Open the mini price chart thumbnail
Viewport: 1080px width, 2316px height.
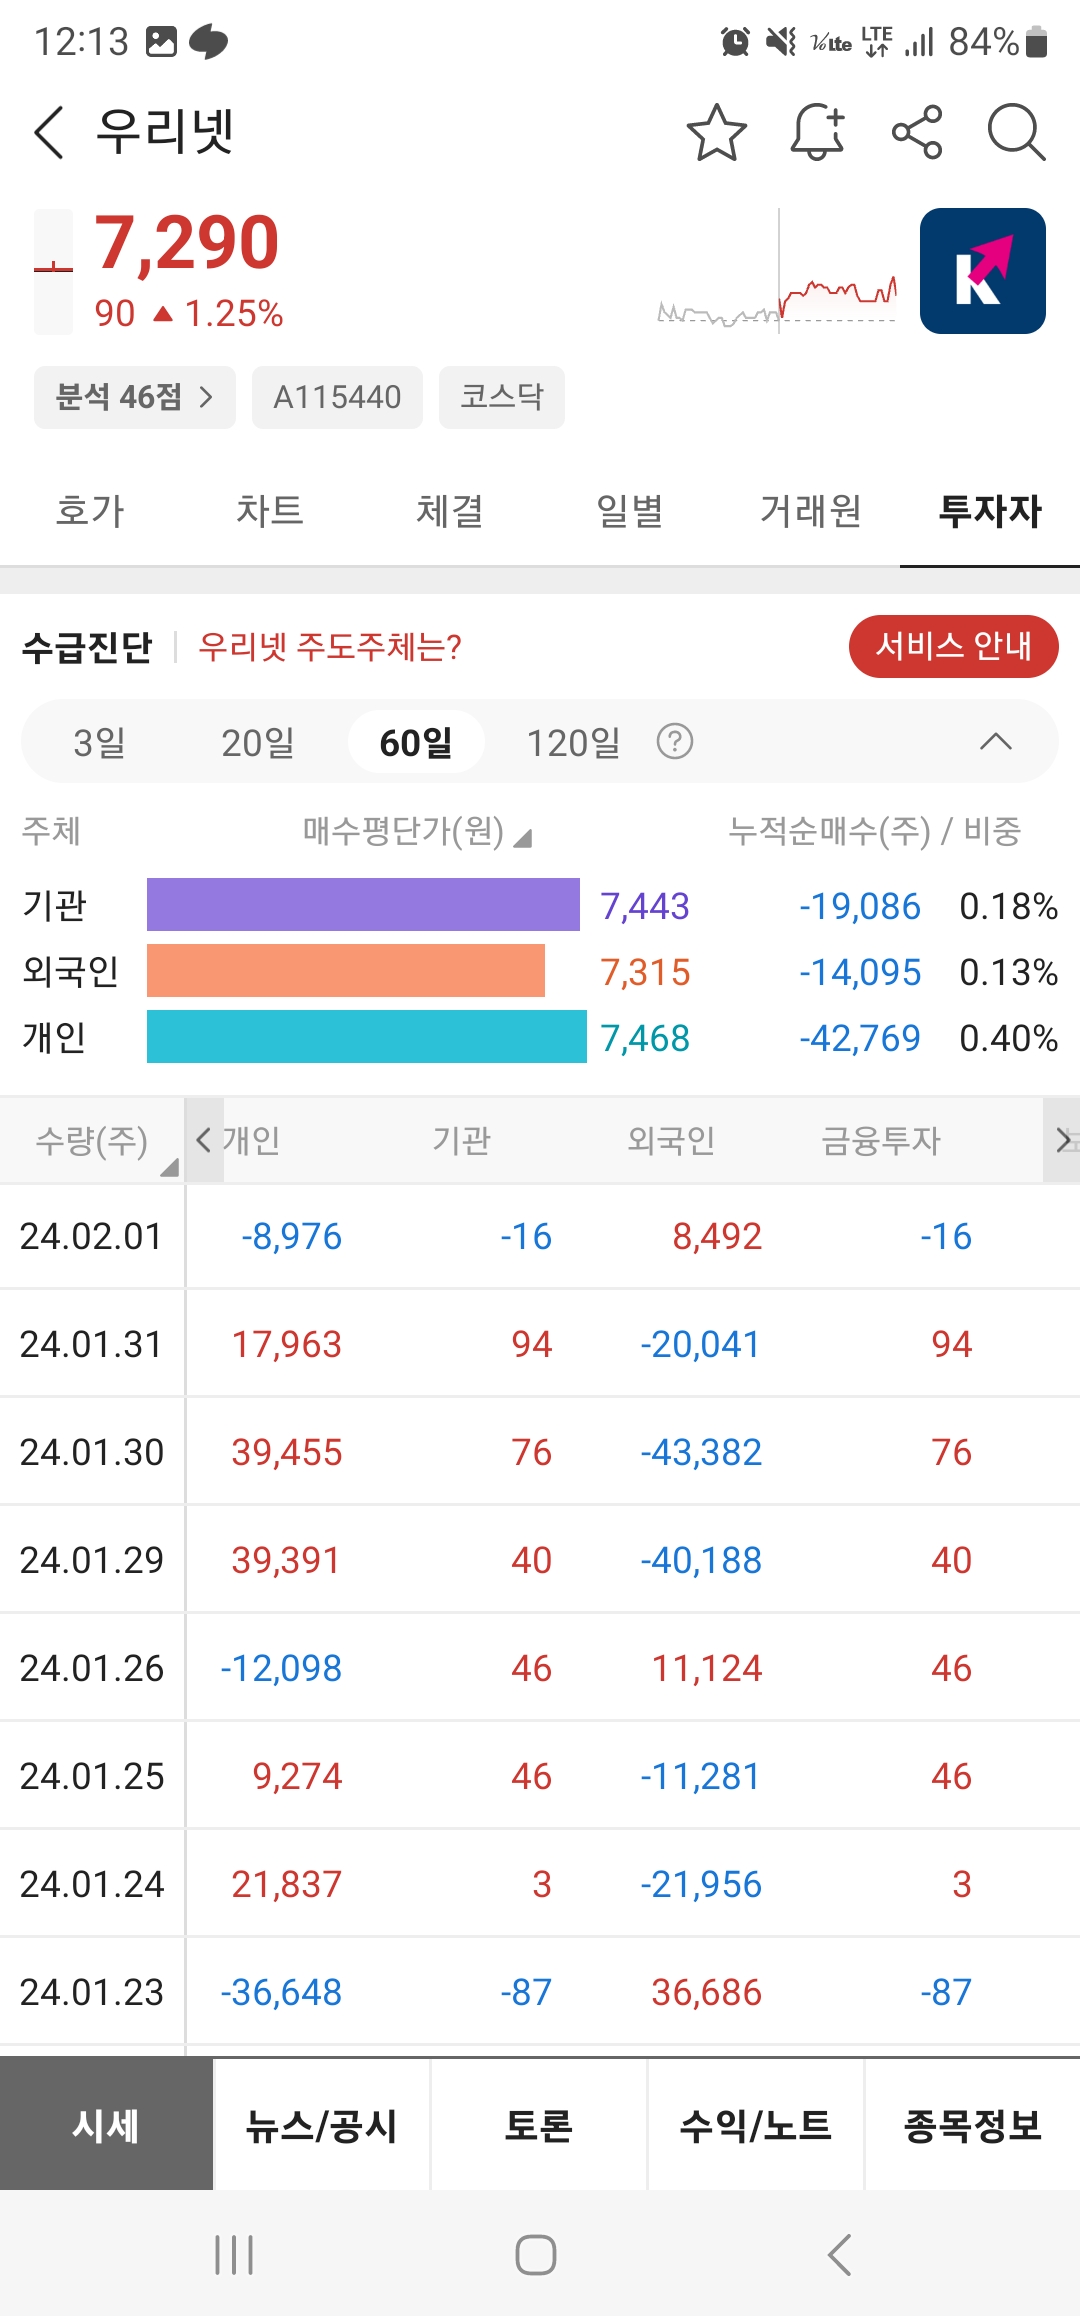pos(777,271)
